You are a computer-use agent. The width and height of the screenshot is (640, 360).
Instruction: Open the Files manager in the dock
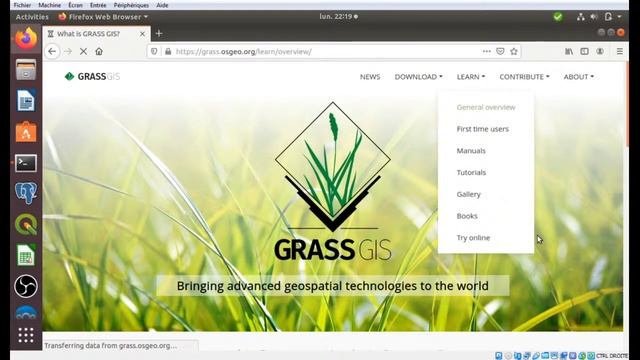pos(26,70)
